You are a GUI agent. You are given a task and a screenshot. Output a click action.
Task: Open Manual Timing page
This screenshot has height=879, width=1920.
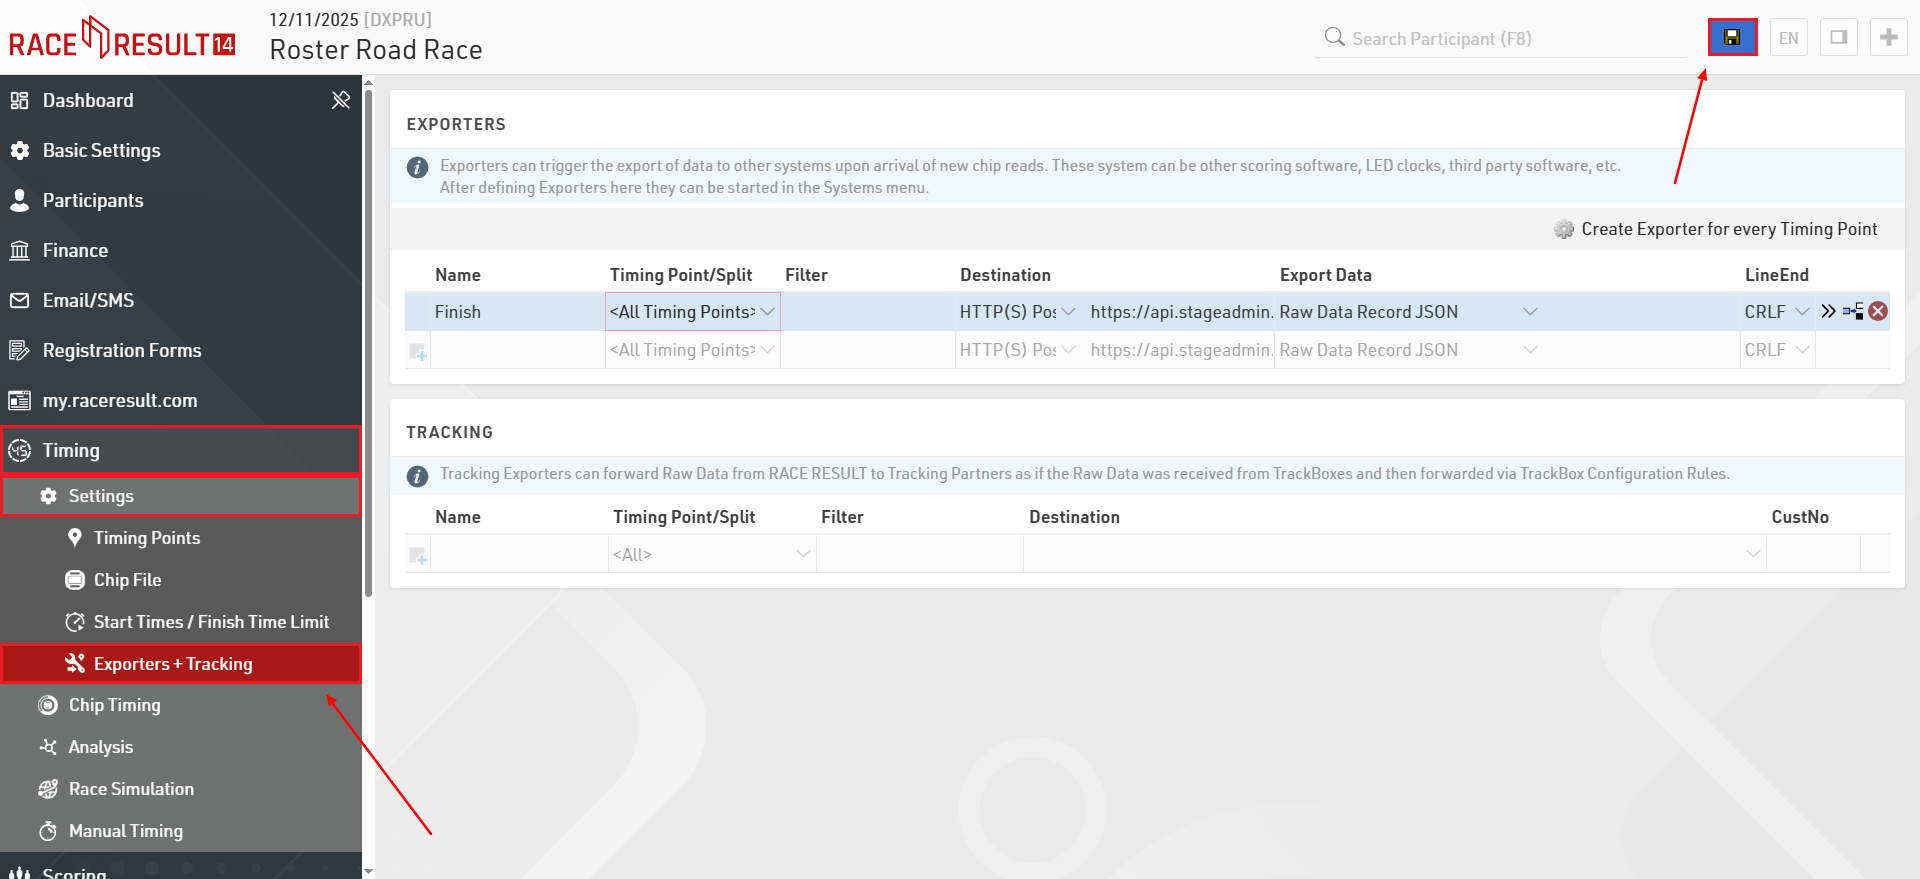(180, 831)
